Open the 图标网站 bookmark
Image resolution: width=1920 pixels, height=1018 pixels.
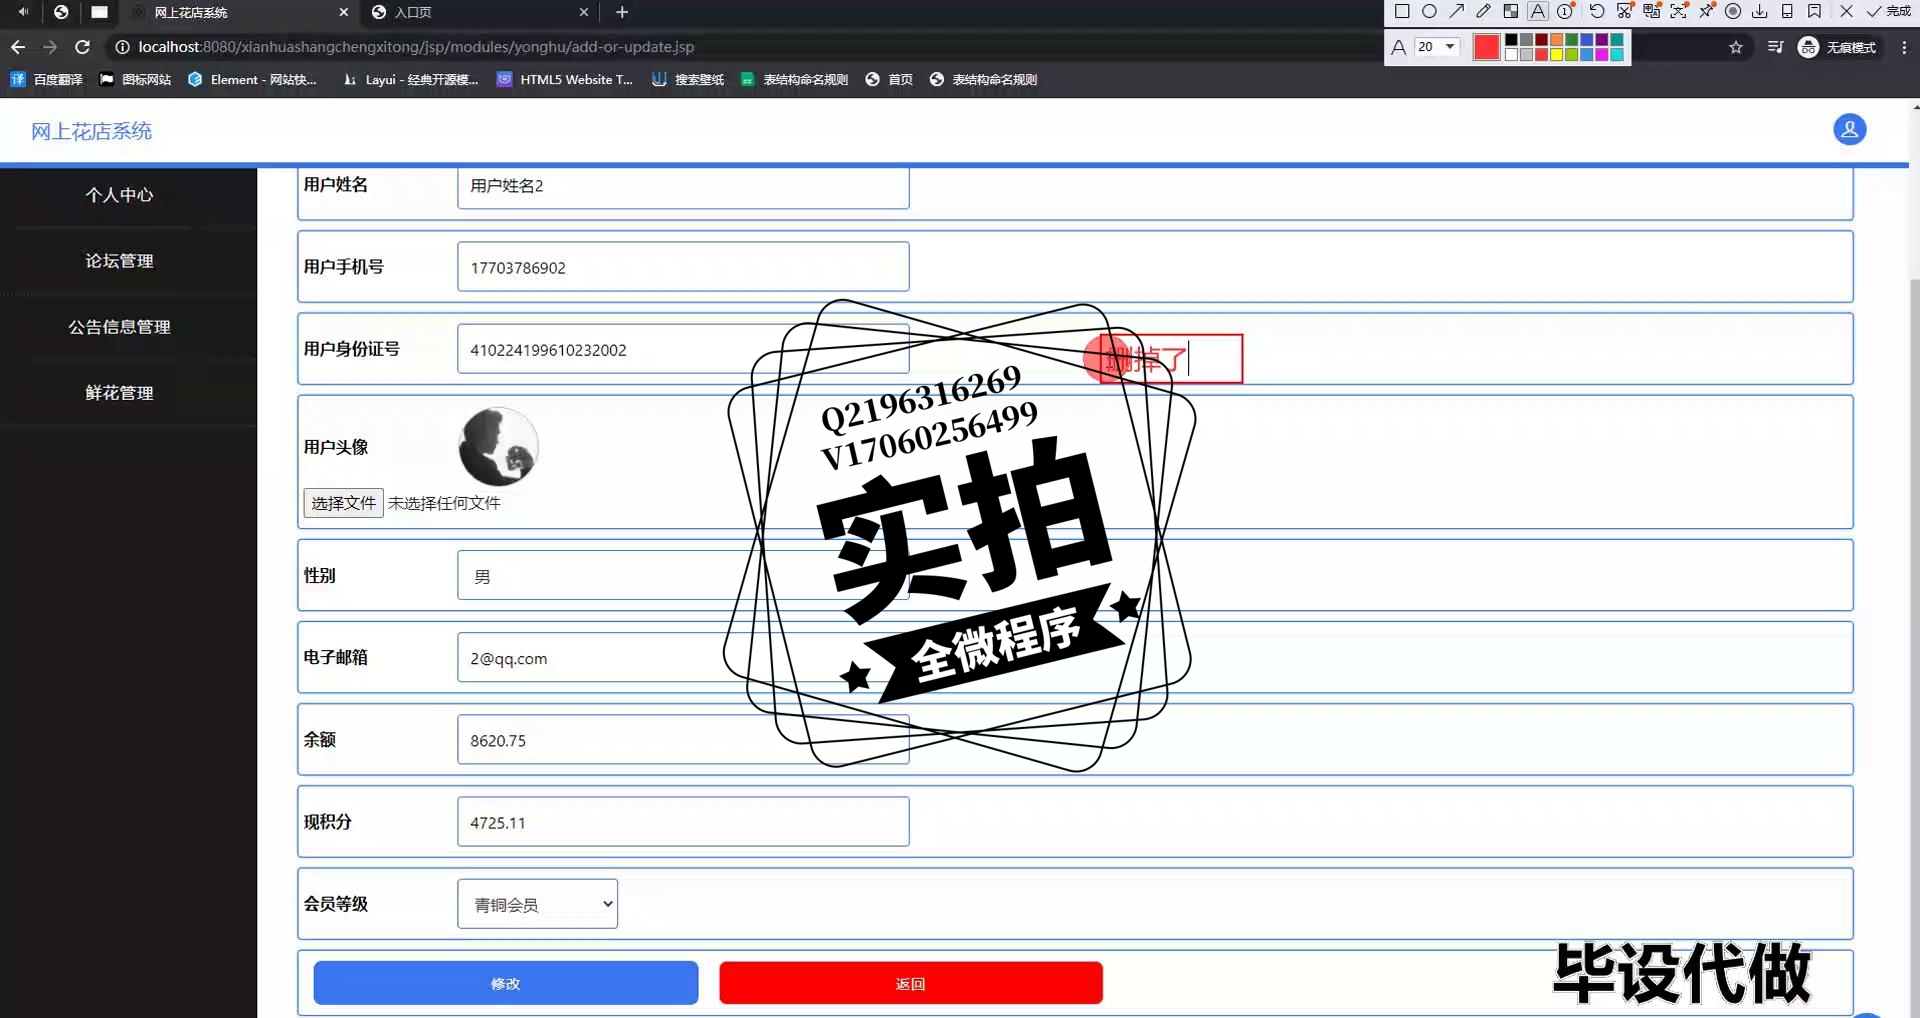pos(135,79)
